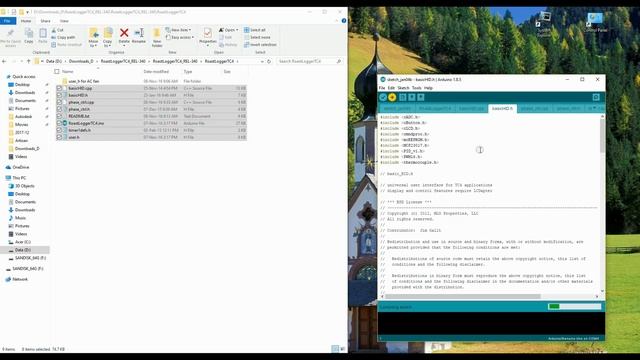
Task: Click the Arduino Upload arrow button
Action: coord(392,97)
